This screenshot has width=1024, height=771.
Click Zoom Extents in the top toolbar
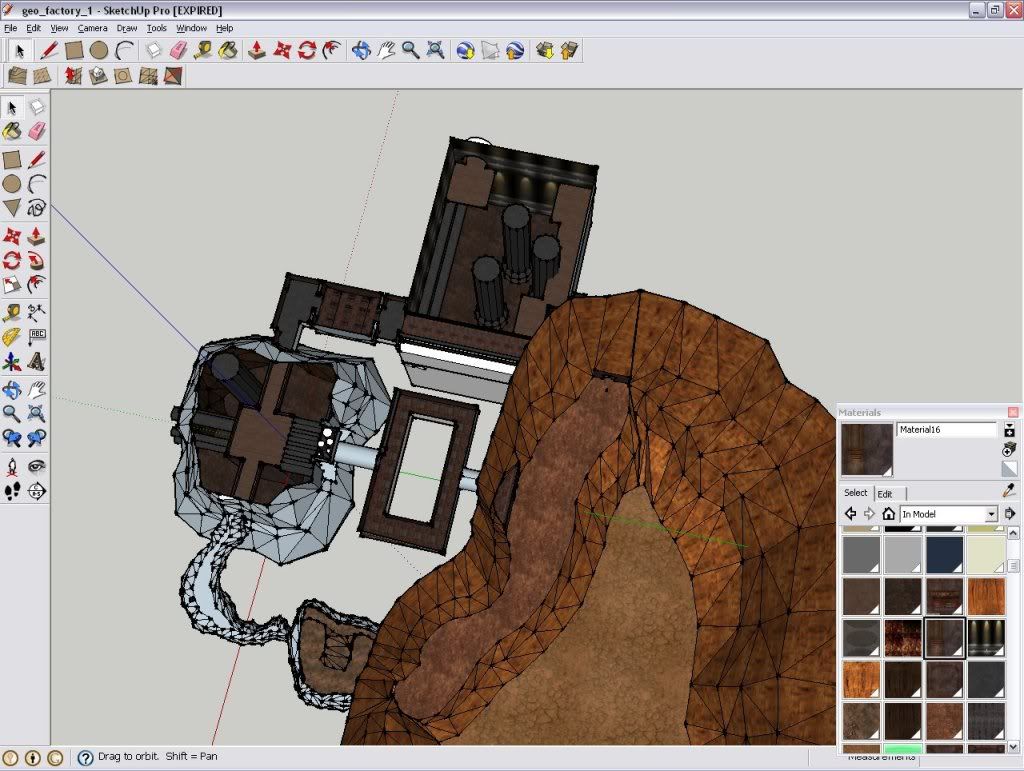436,50
